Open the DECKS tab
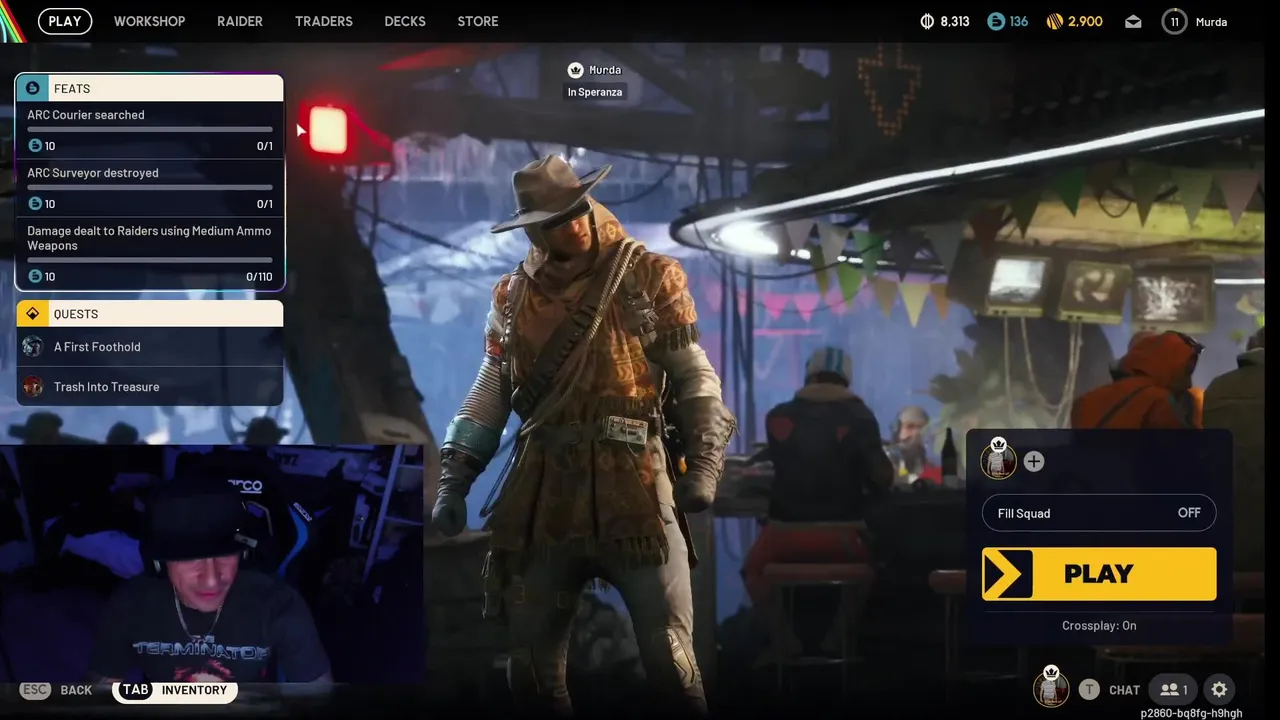 [405, 21]
